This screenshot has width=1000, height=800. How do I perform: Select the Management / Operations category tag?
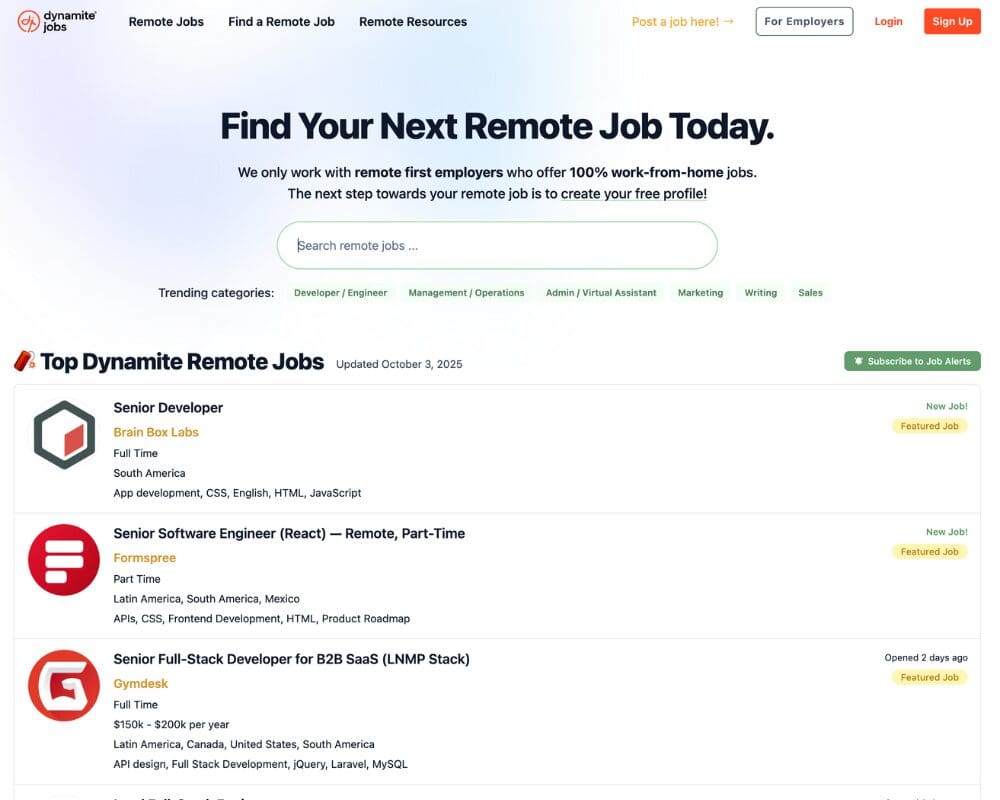click(x=466, y=293)
